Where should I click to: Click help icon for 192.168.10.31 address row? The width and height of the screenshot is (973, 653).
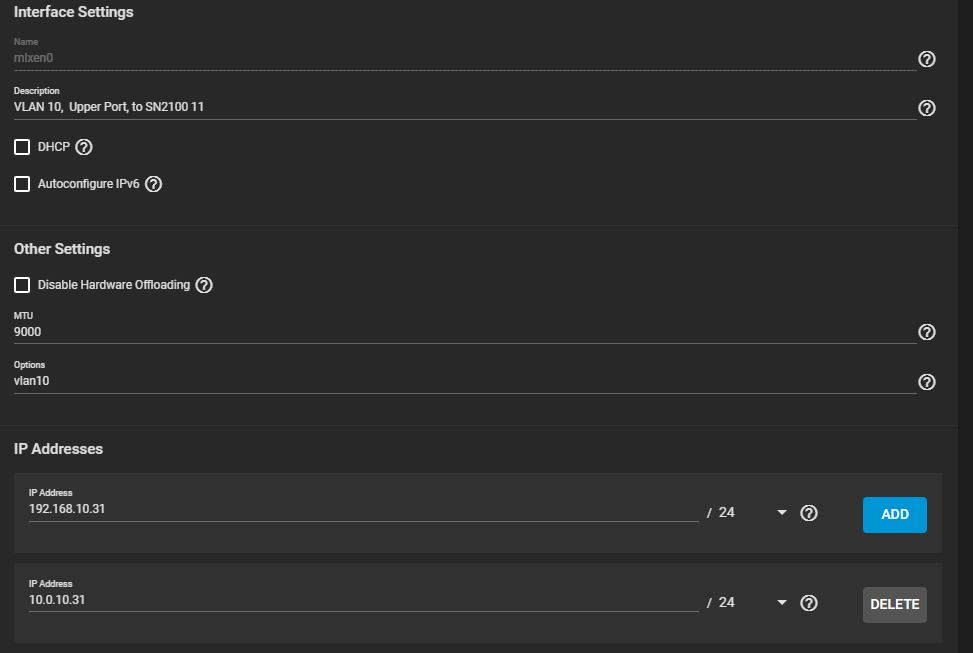click(x=809, y=513)
